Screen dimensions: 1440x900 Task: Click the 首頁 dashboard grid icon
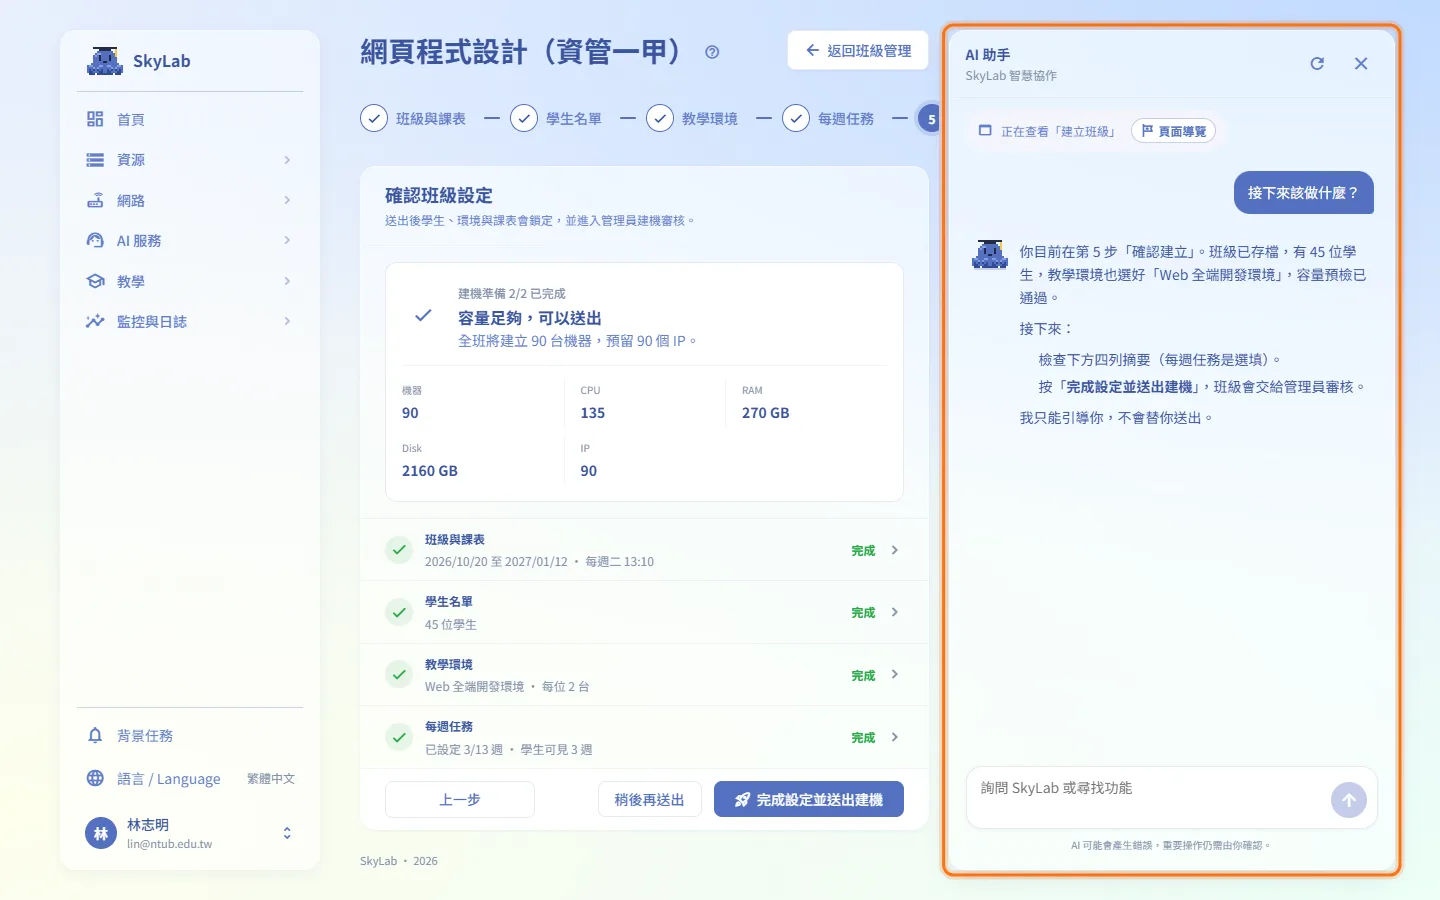95,119
